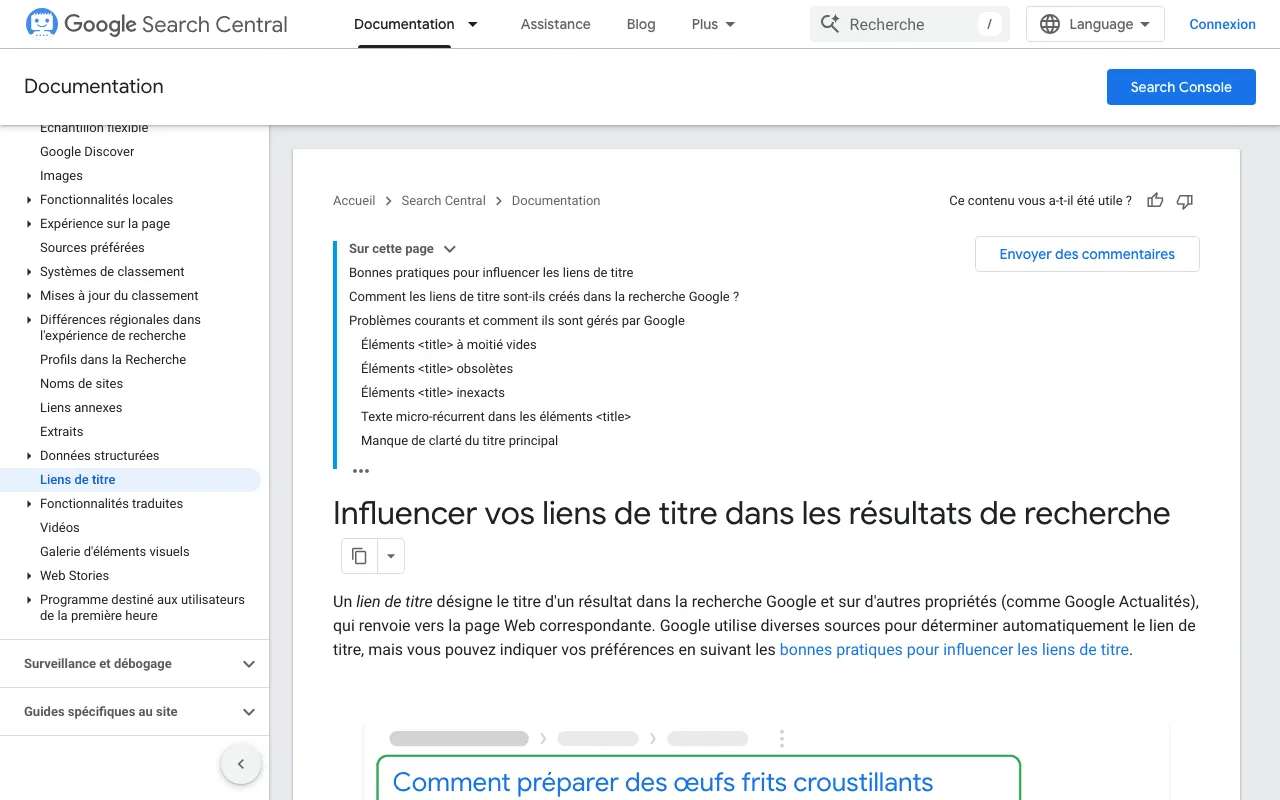Open the Plus menu dropdown

714,24
